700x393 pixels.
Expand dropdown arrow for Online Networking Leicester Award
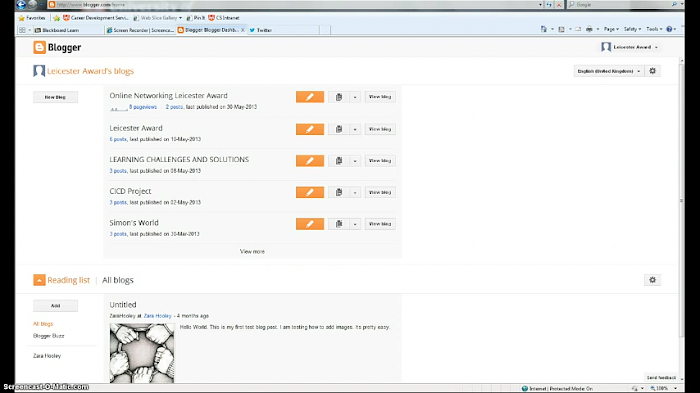point(355,97)
